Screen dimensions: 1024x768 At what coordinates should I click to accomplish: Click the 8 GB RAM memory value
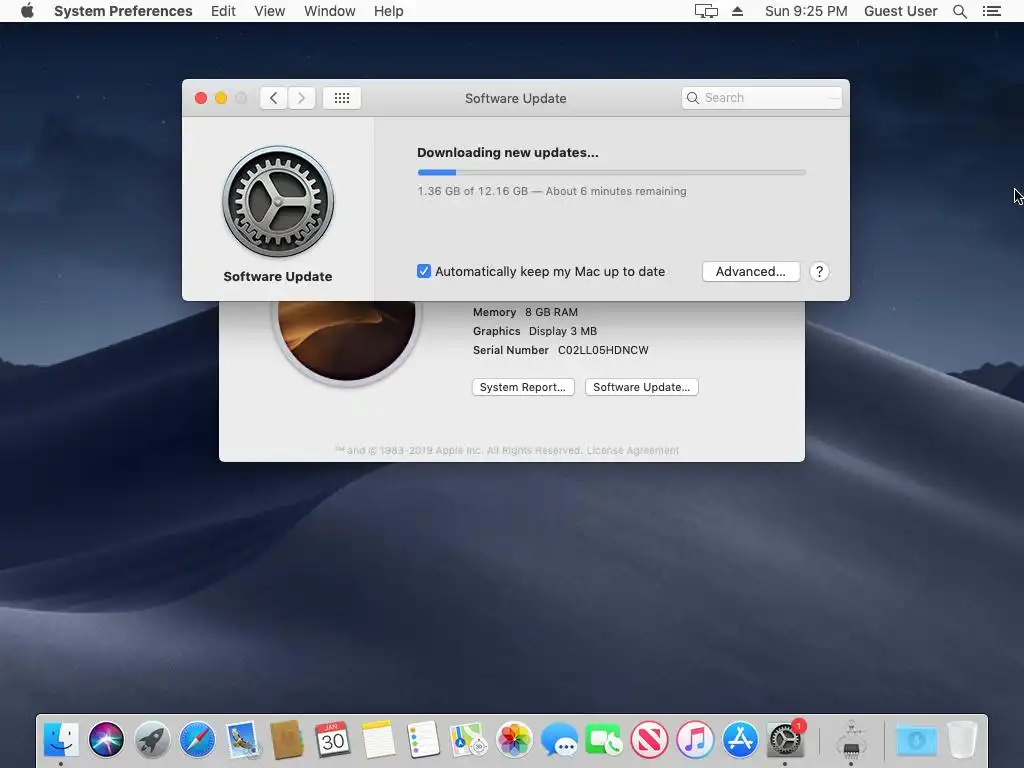pos(551,312)
